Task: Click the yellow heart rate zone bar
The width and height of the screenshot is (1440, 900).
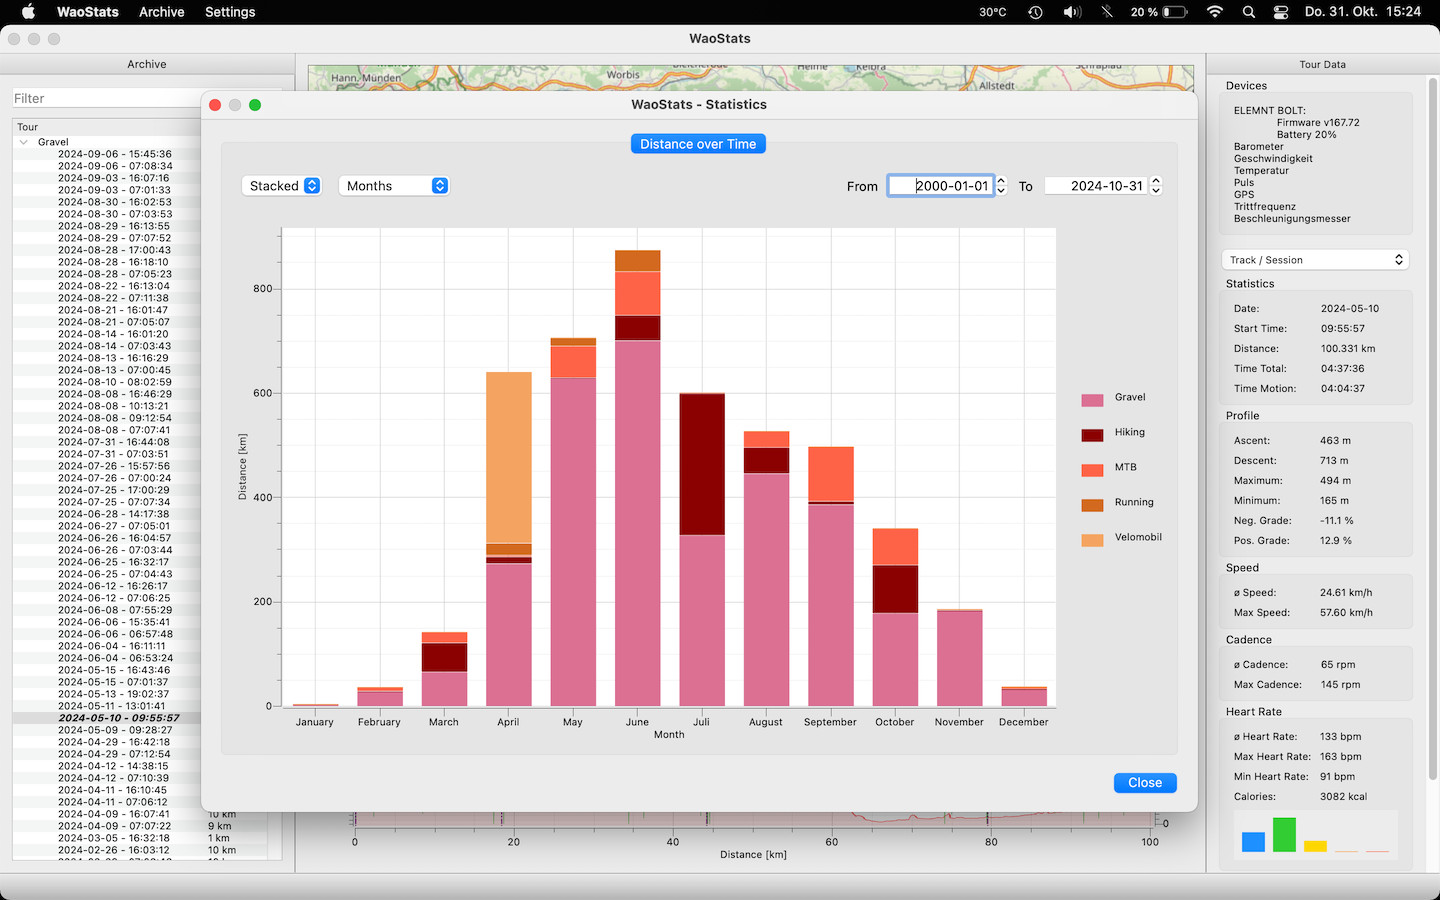Action: tap(1315, 846)
